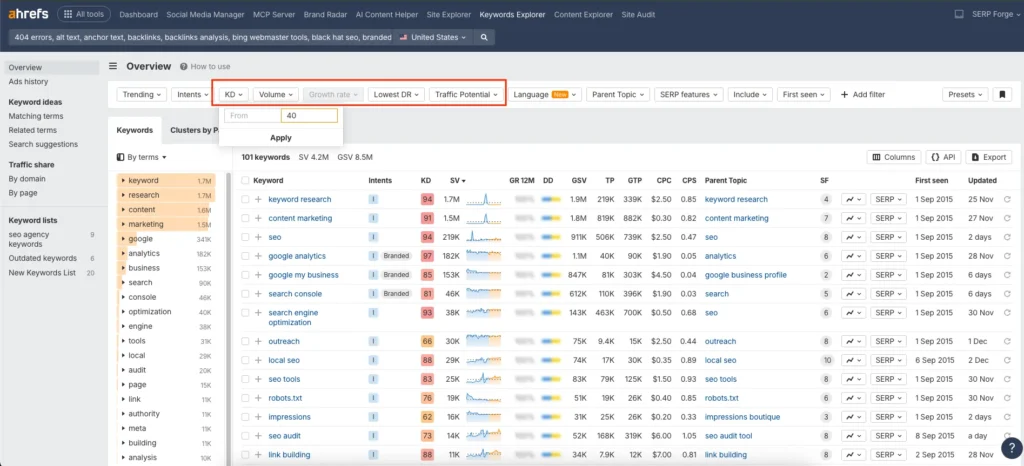Click the Export button
The image size is (1024, 466).
(989, 157)
